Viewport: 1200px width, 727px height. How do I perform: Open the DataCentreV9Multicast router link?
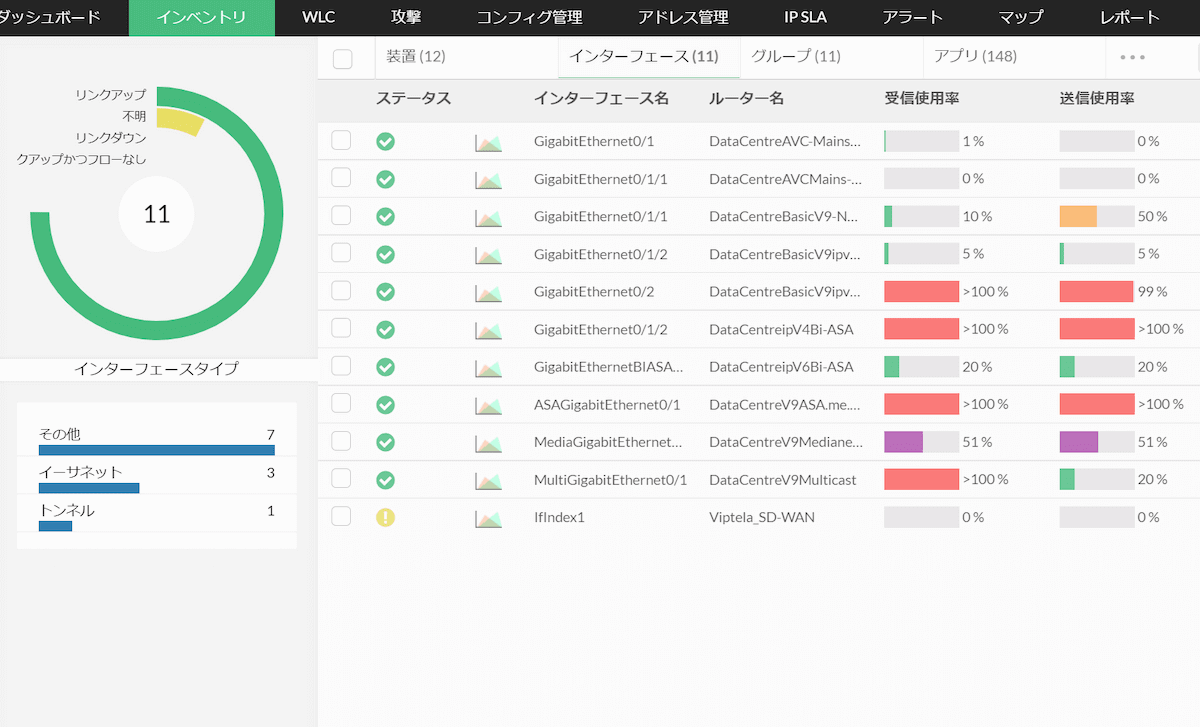(x=782, y=480)
